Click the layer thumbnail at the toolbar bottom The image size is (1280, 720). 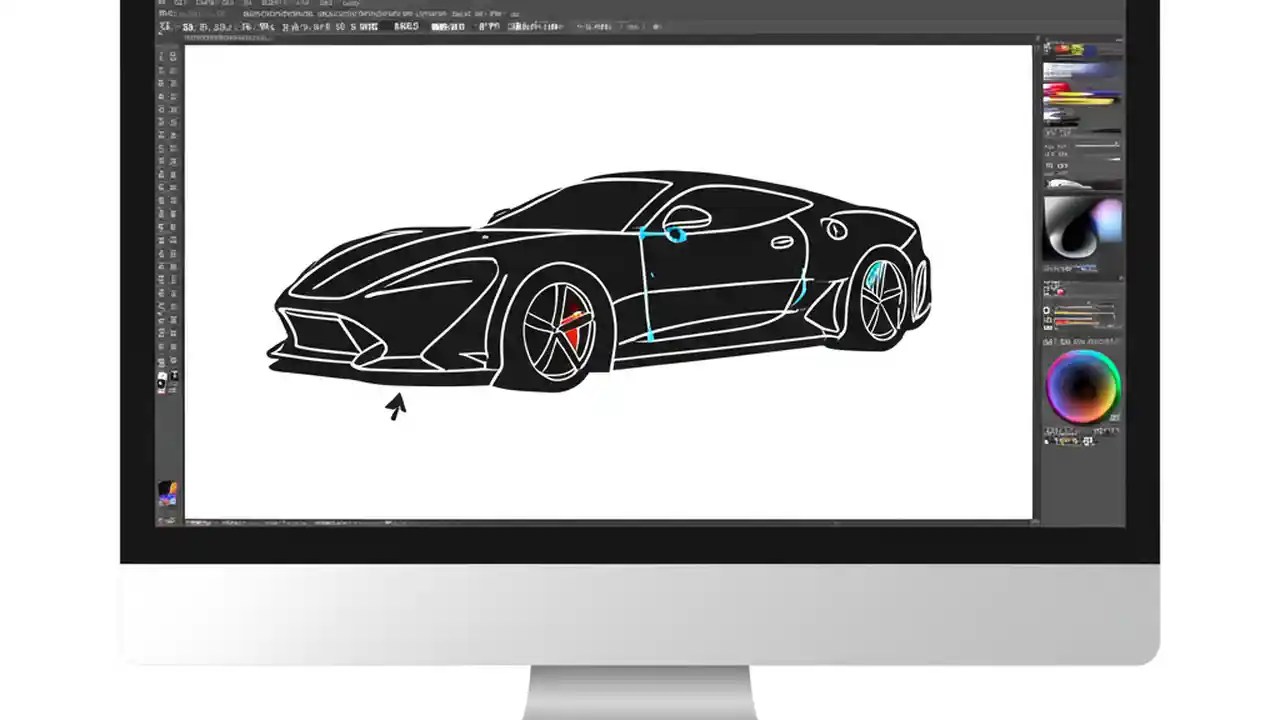click(168, 490)
